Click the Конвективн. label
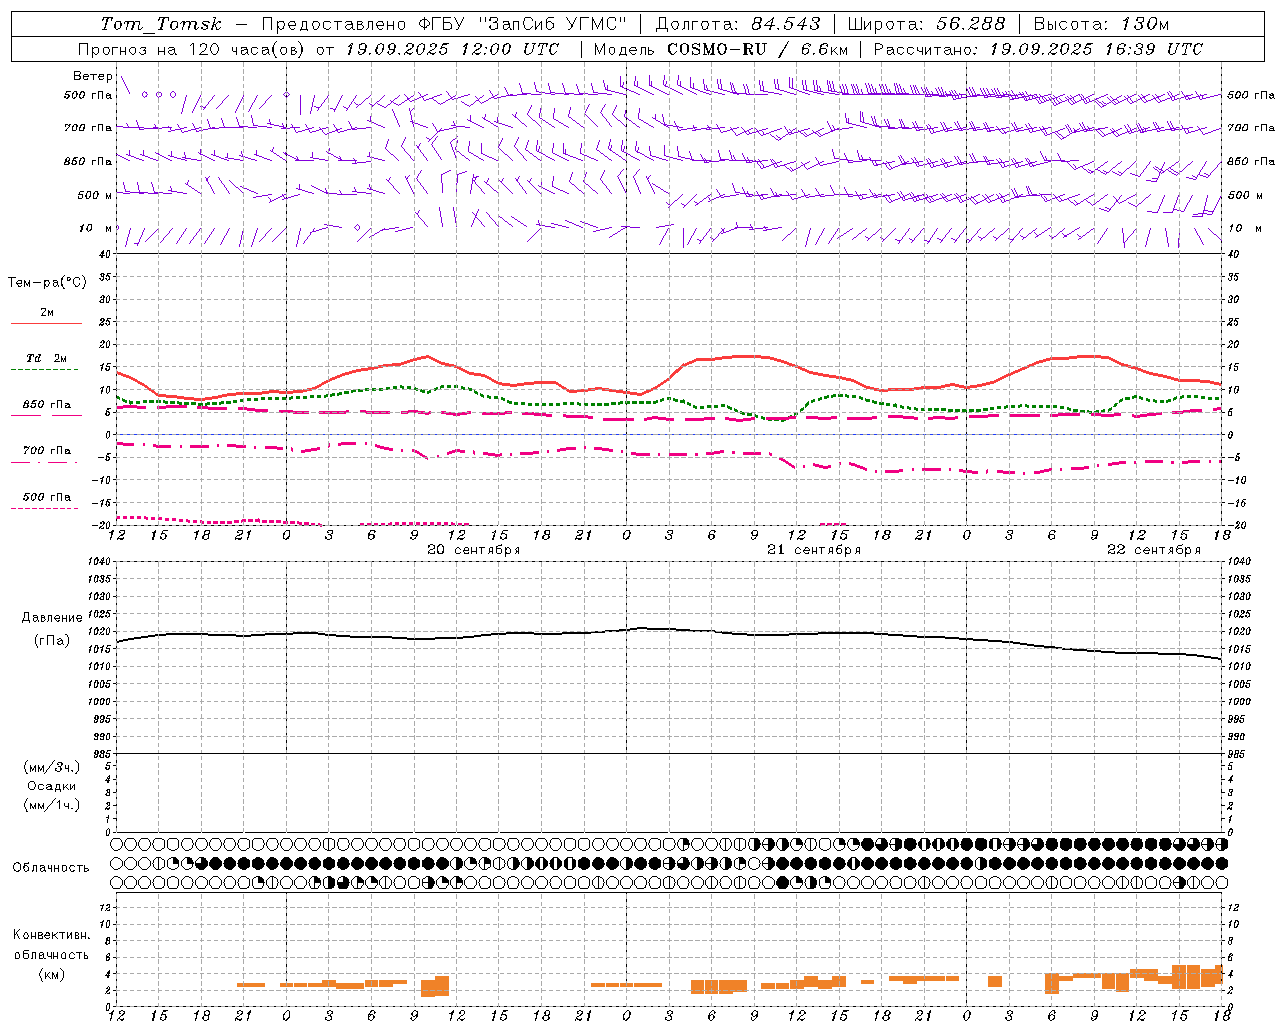This screenshot has width=1280, height=1024. [52, 934]
